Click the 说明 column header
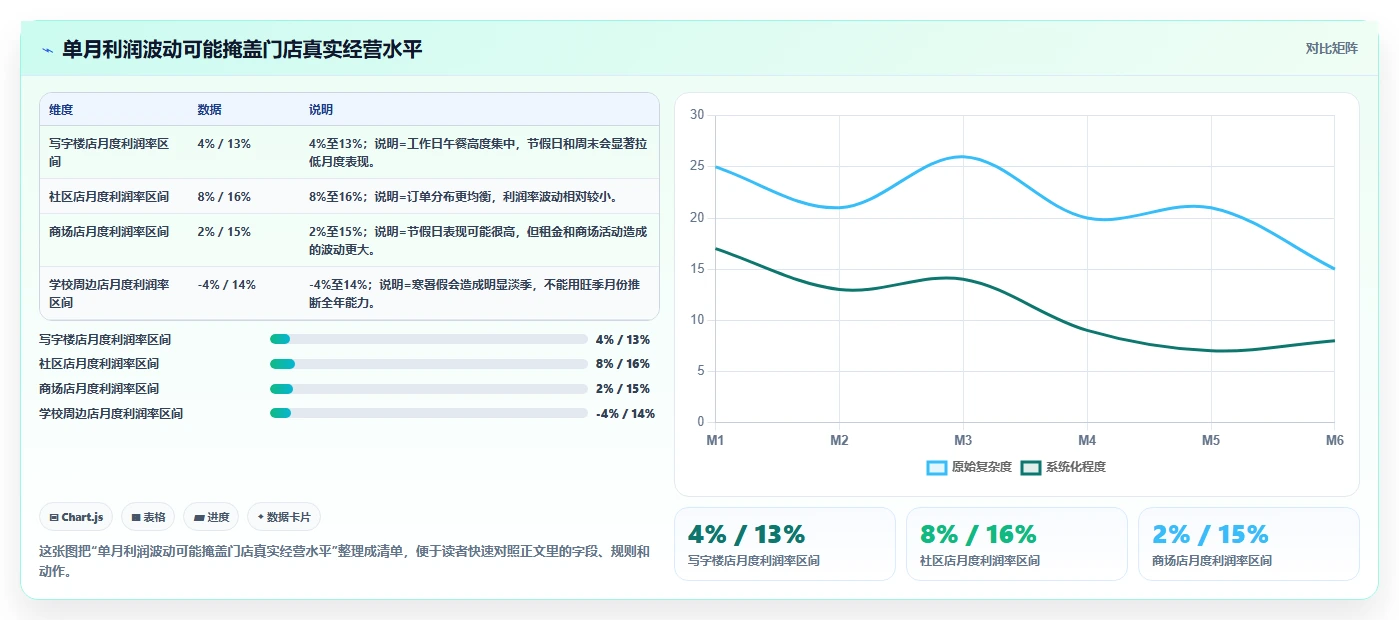Screen dimensions: 1399x620 [321, 110]
